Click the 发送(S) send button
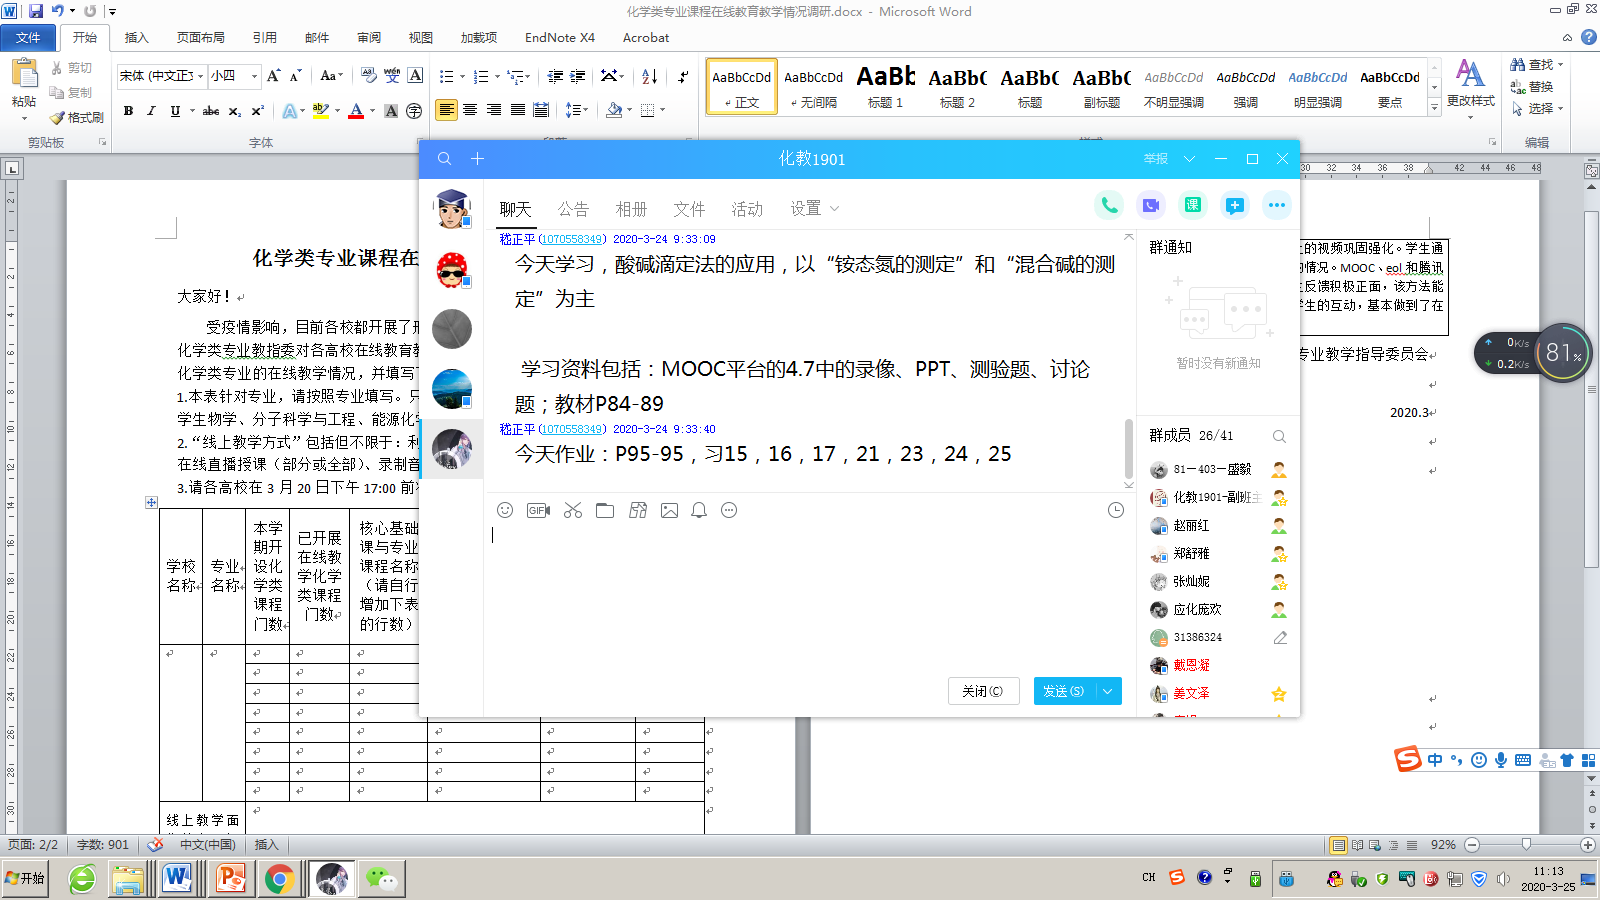 click(x=1063, y=691)
